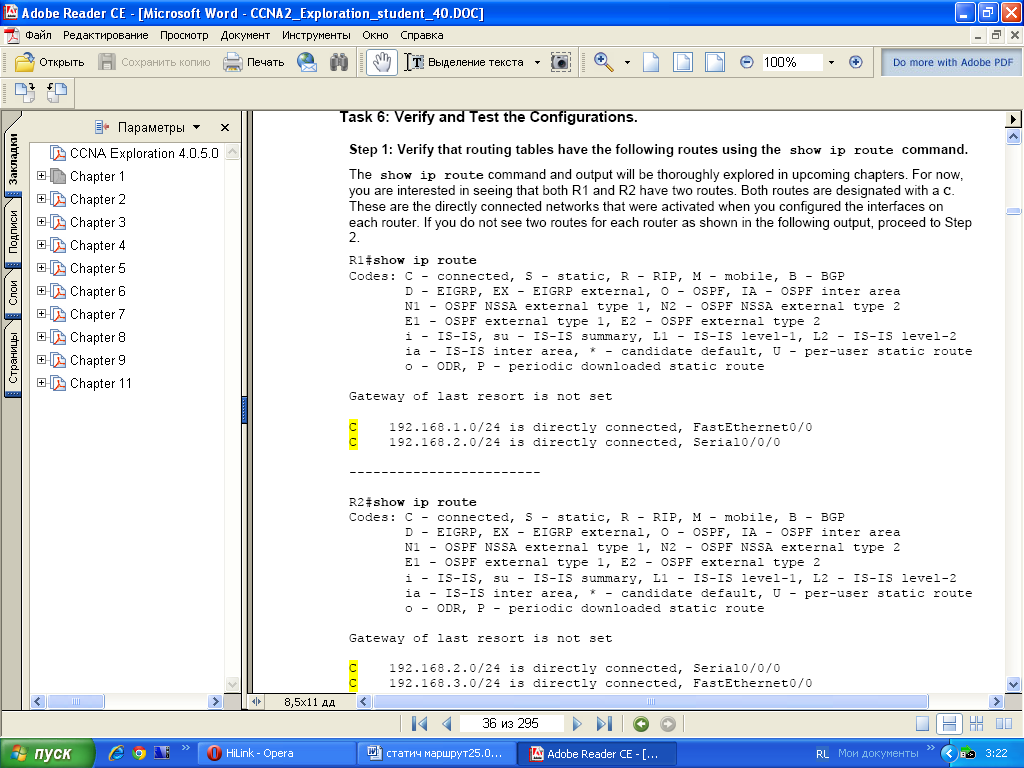1024x768 pixels.
Task: Click the Print icon
Action: 232,62
